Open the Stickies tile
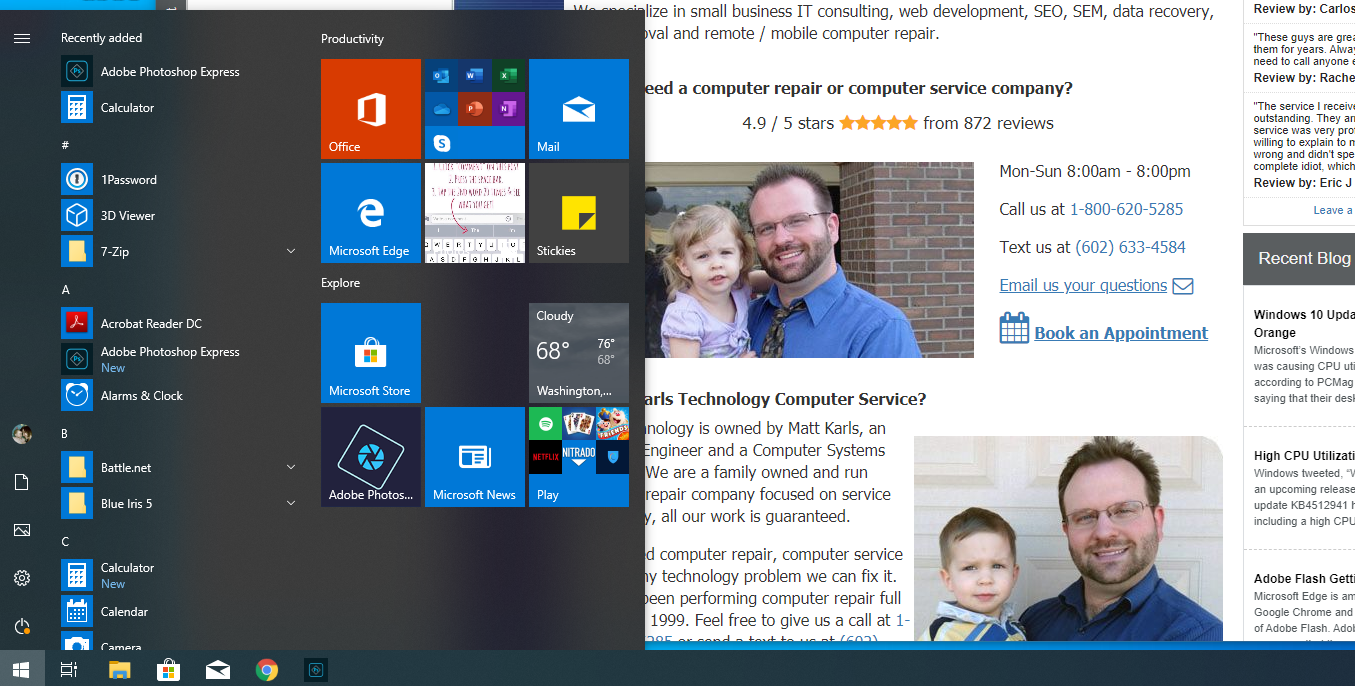This screenshot has height=686, width=1355. (579, 211)
